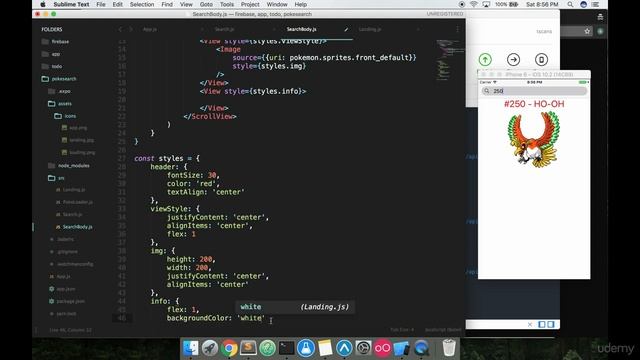Click the tab options dots right of the editor tabs

click(458, 29)
